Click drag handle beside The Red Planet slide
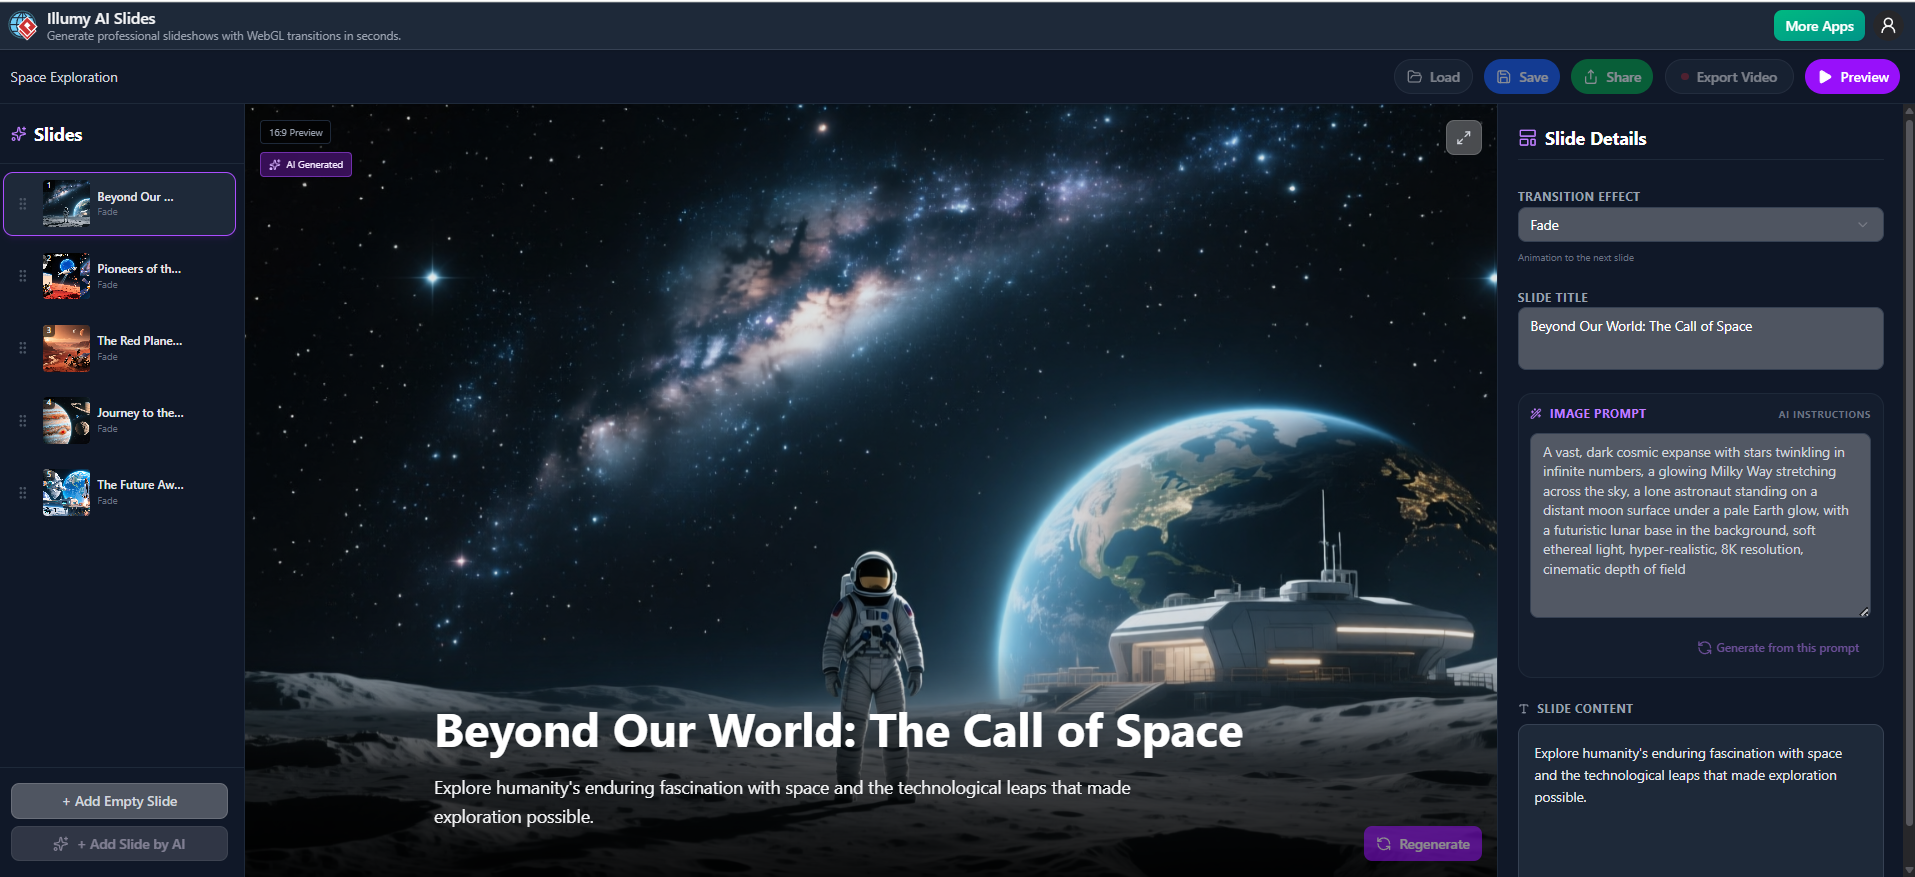Viewport: 1915px width, 877px height. click(23, 348)
